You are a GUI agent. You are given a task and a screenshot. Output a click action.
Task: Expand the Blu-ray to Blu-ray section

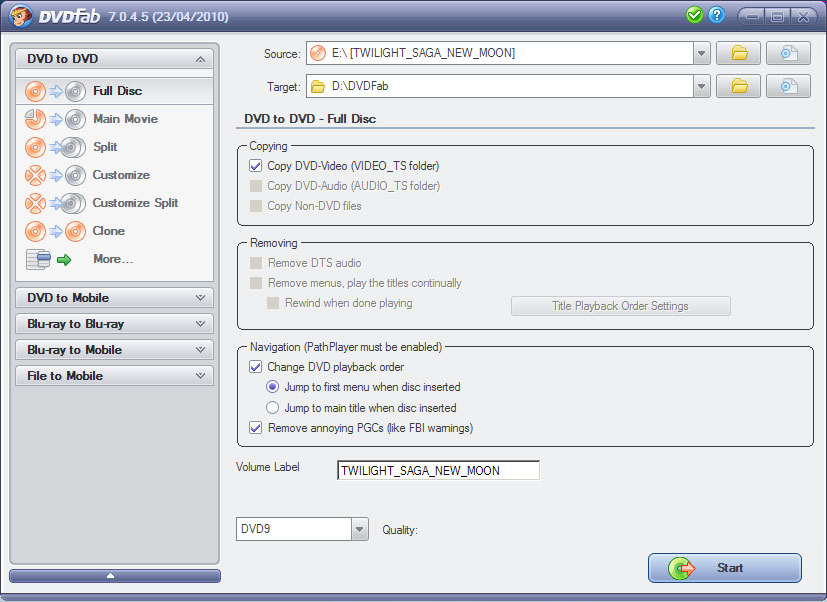click(113, 324)
